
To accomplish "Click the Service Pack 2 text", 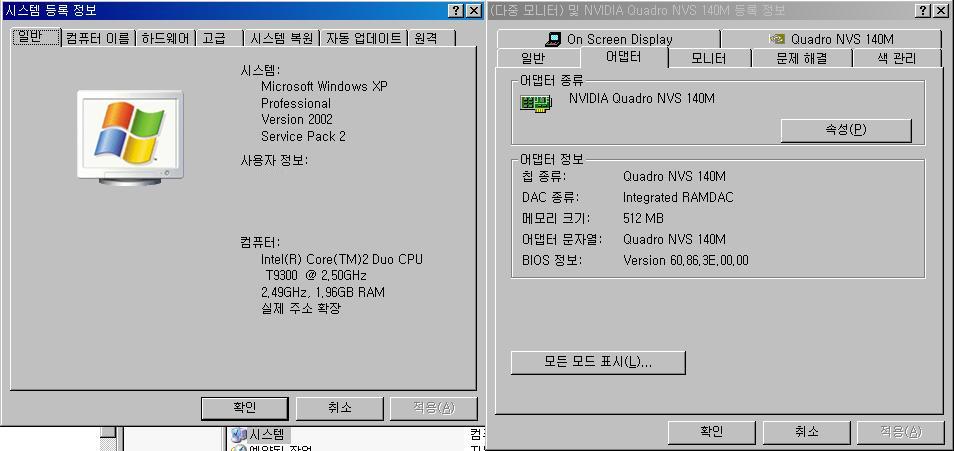I will [304, 136].
